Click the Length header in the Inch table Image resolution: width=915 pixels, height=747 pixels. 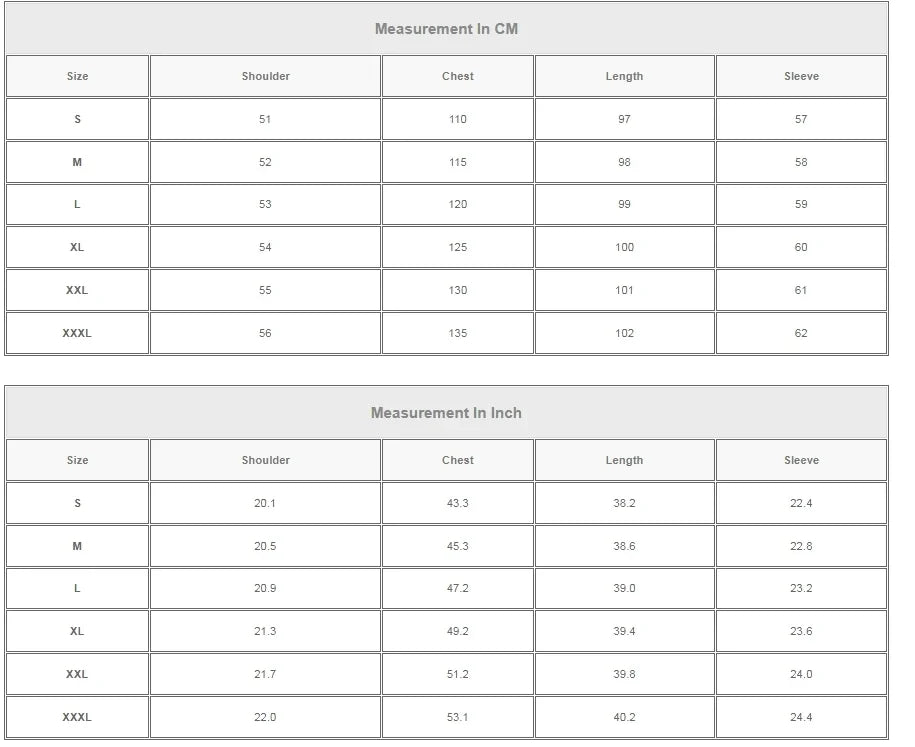pyautogui.click(x=624, y=460)
